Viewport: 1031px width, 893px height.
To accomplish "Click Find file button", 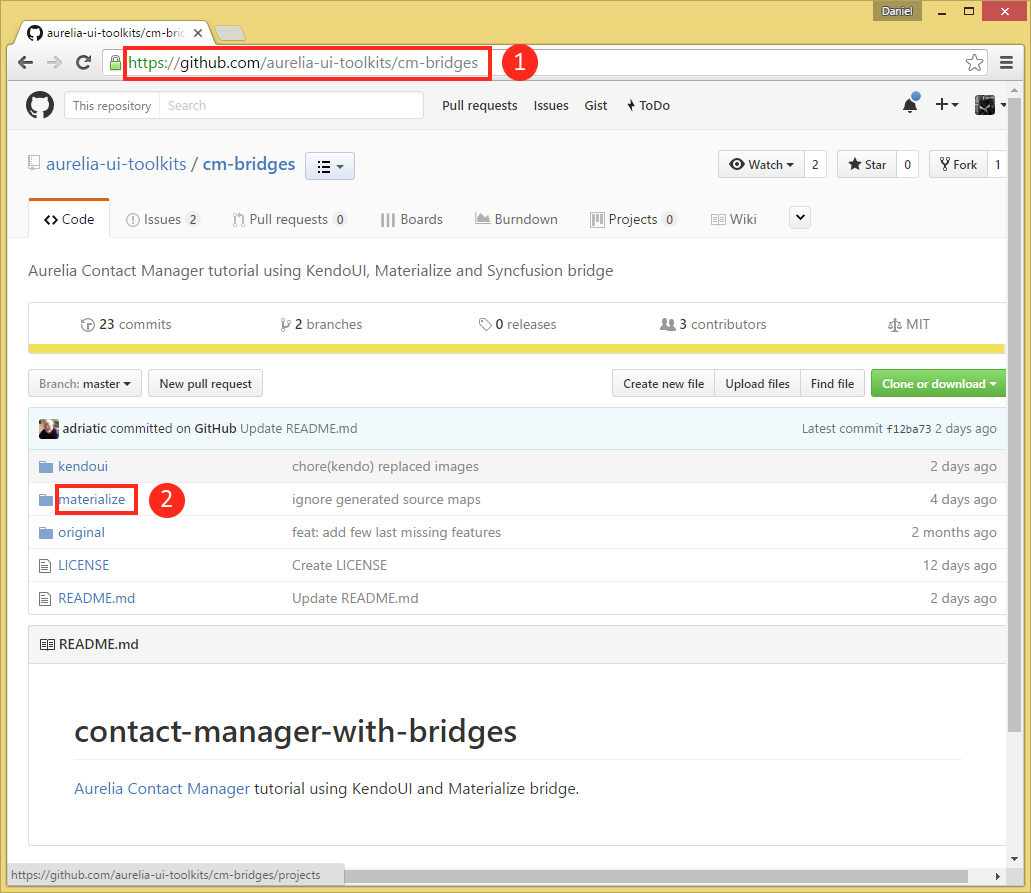I will point(832,383).
